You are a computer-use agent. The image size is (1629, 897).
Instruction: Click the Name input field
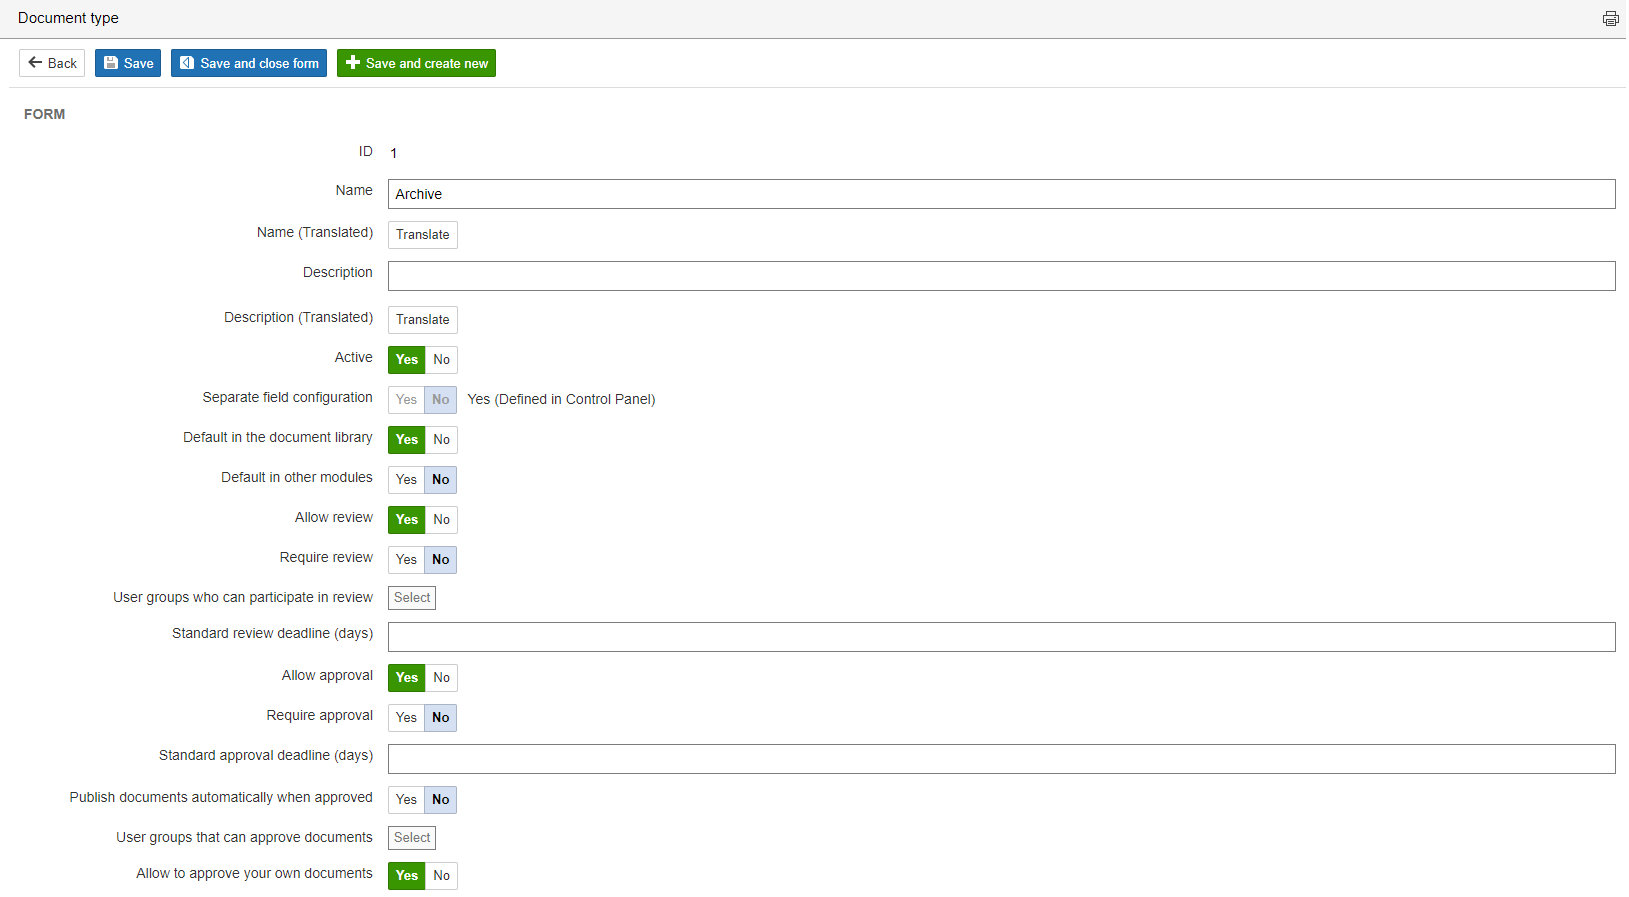[1000, 194]
